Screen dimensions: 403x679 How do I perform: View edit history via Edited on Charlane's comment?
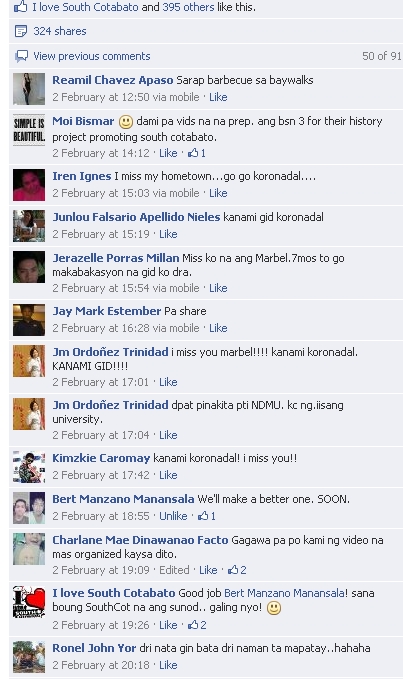pyautogui.click(x=174, y=570)
